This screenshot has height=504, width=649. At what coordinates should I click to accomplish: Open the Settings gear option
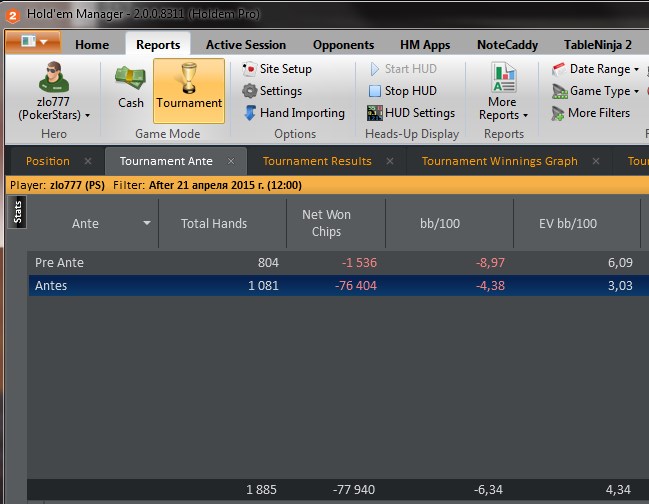[272, 91]
